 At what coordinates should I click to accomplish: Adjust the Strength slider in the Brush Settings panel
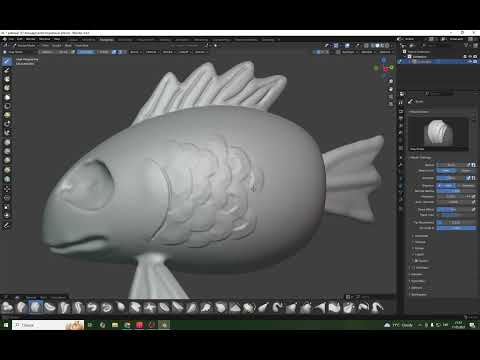[452, 178]
